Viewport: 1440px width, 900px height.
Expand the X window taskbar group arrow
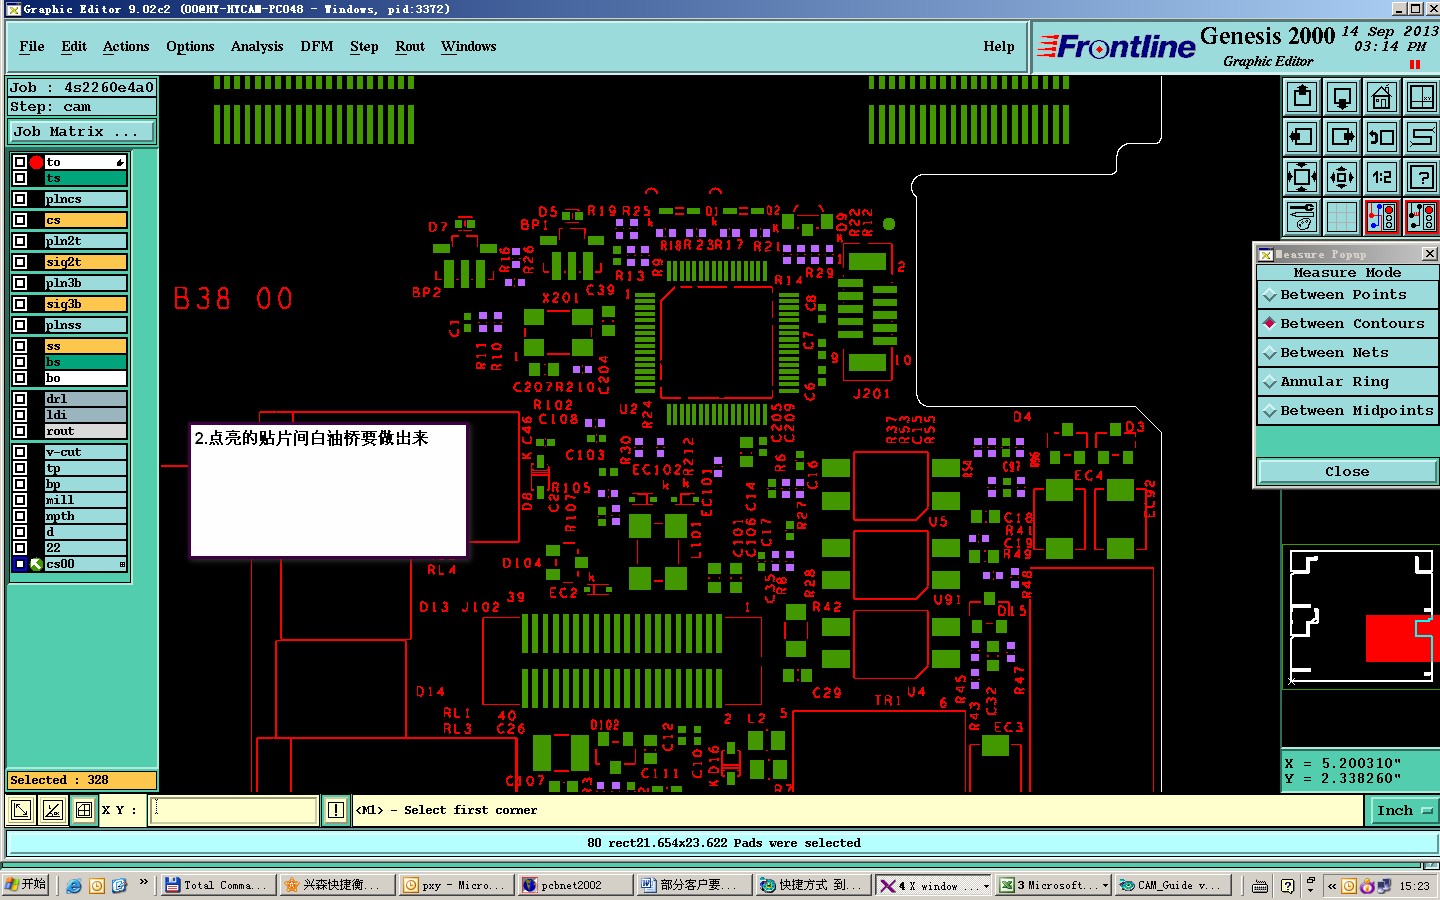click(986, 886)
